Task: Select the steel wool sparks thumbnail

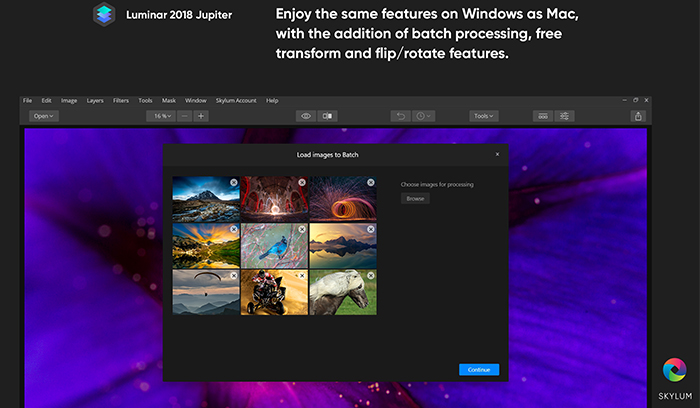Action: point(343,199)
